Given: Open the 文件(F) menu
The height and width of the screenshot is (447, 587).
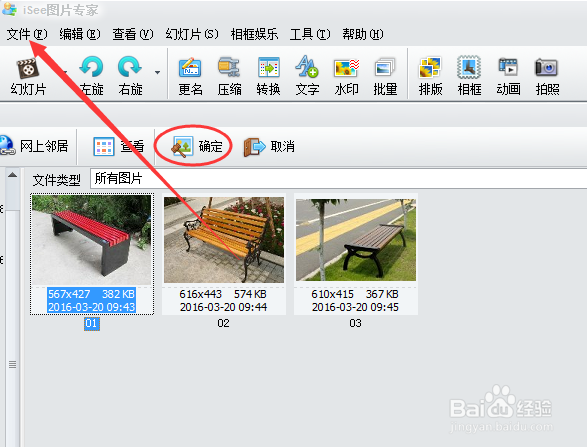Looking at the screenshot, I should pyautogui.click(x=27, y=34).
